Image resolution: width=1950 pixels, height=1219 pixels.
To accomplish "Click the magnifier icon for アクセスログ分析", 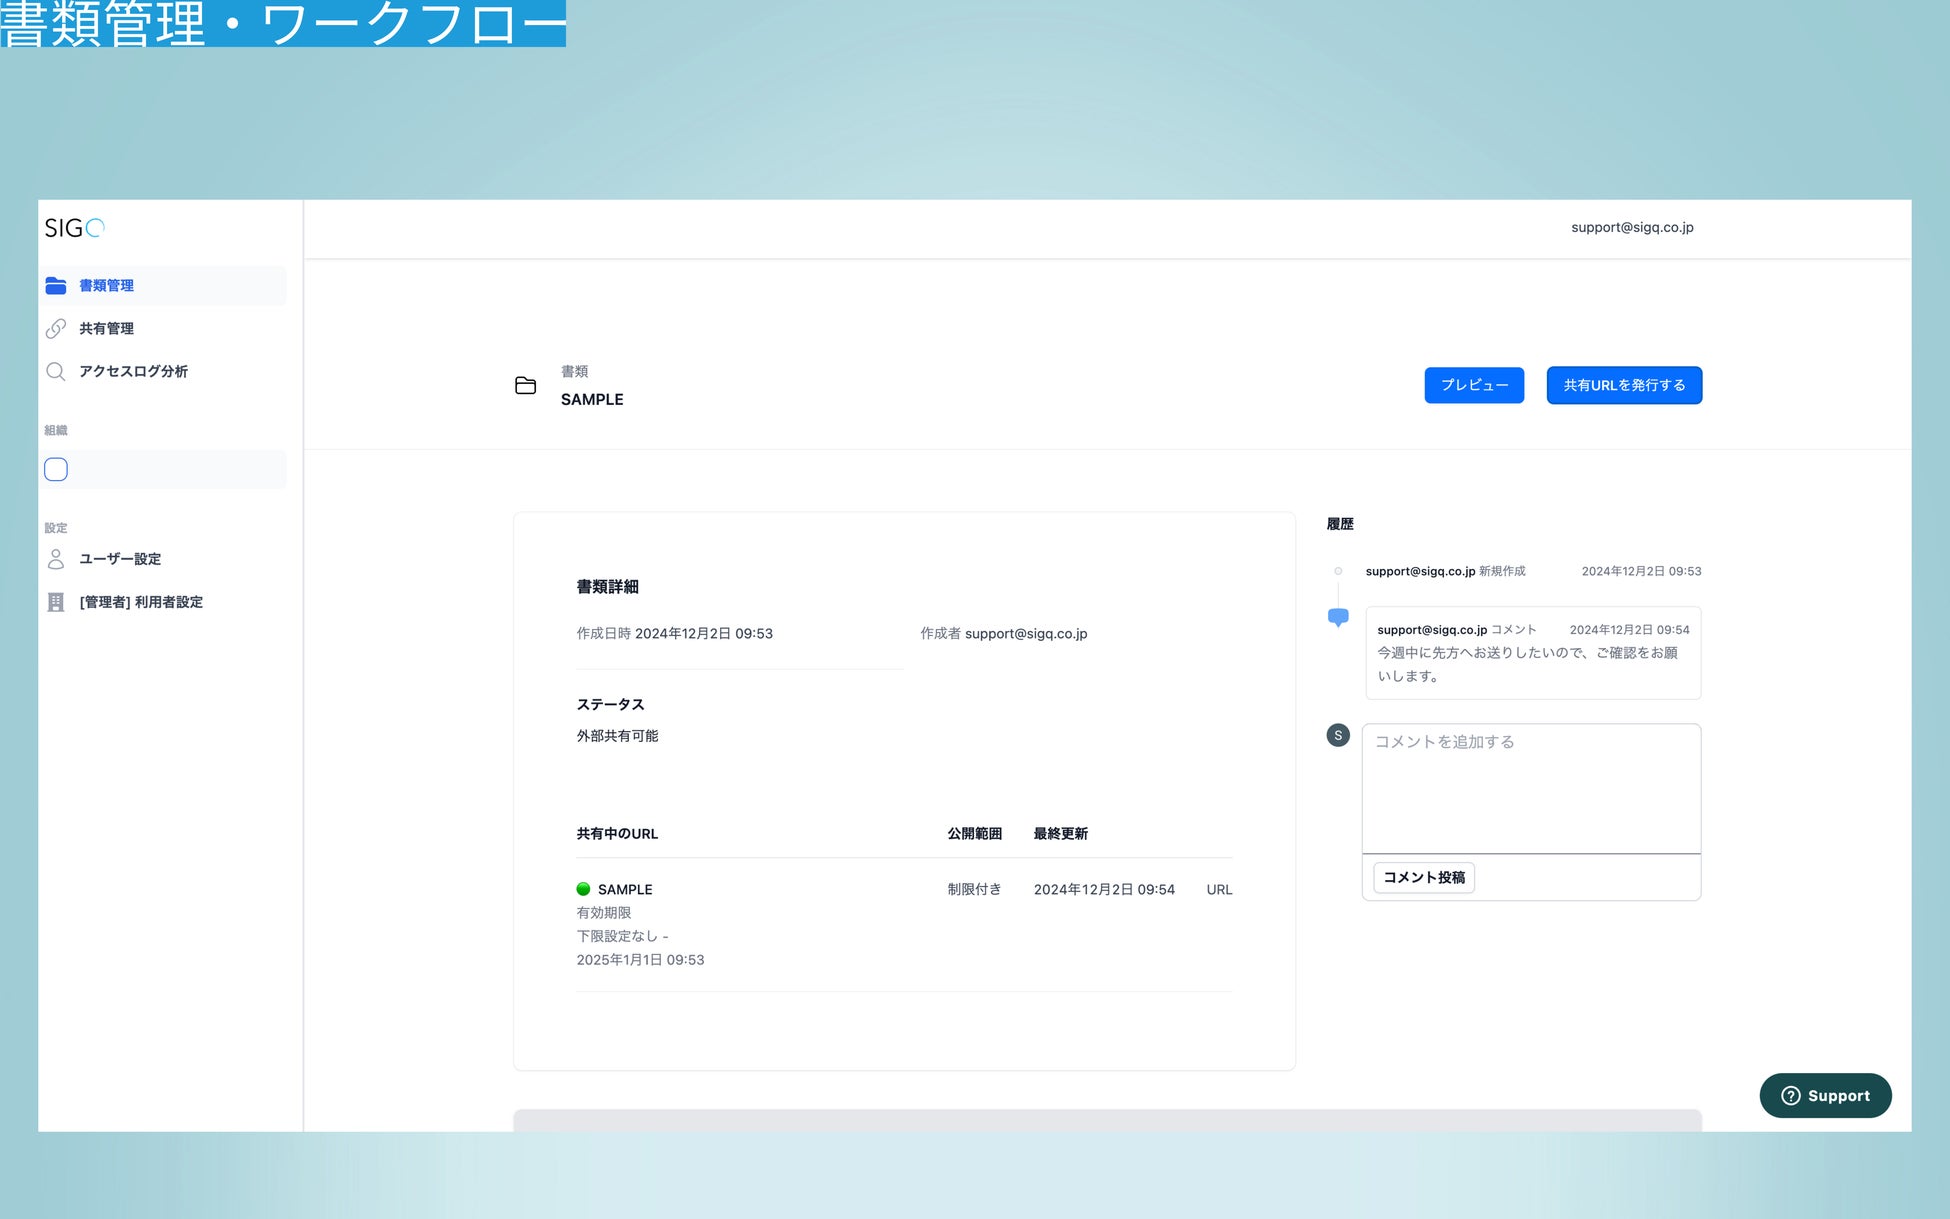I will [x=56, y=372].
